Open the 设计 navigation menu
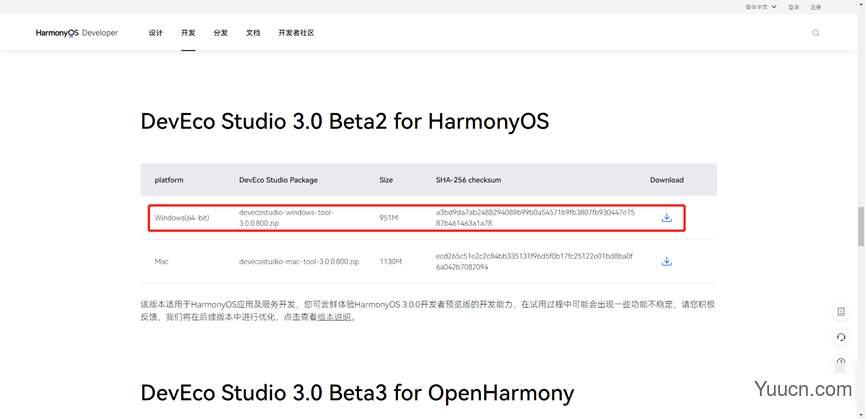Image resolution: width=865 pixels, height=419 pixels. (156, 33)
